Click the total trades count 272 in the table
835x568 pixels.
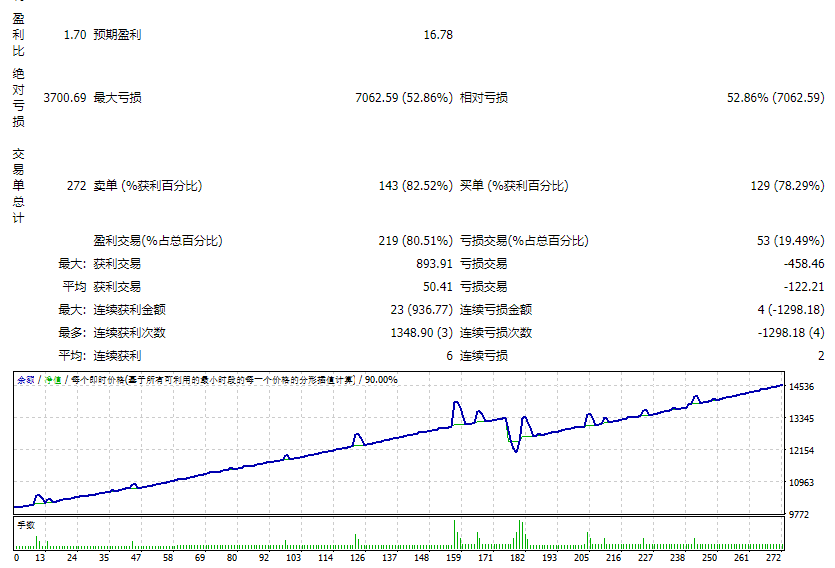click(76, 185)
